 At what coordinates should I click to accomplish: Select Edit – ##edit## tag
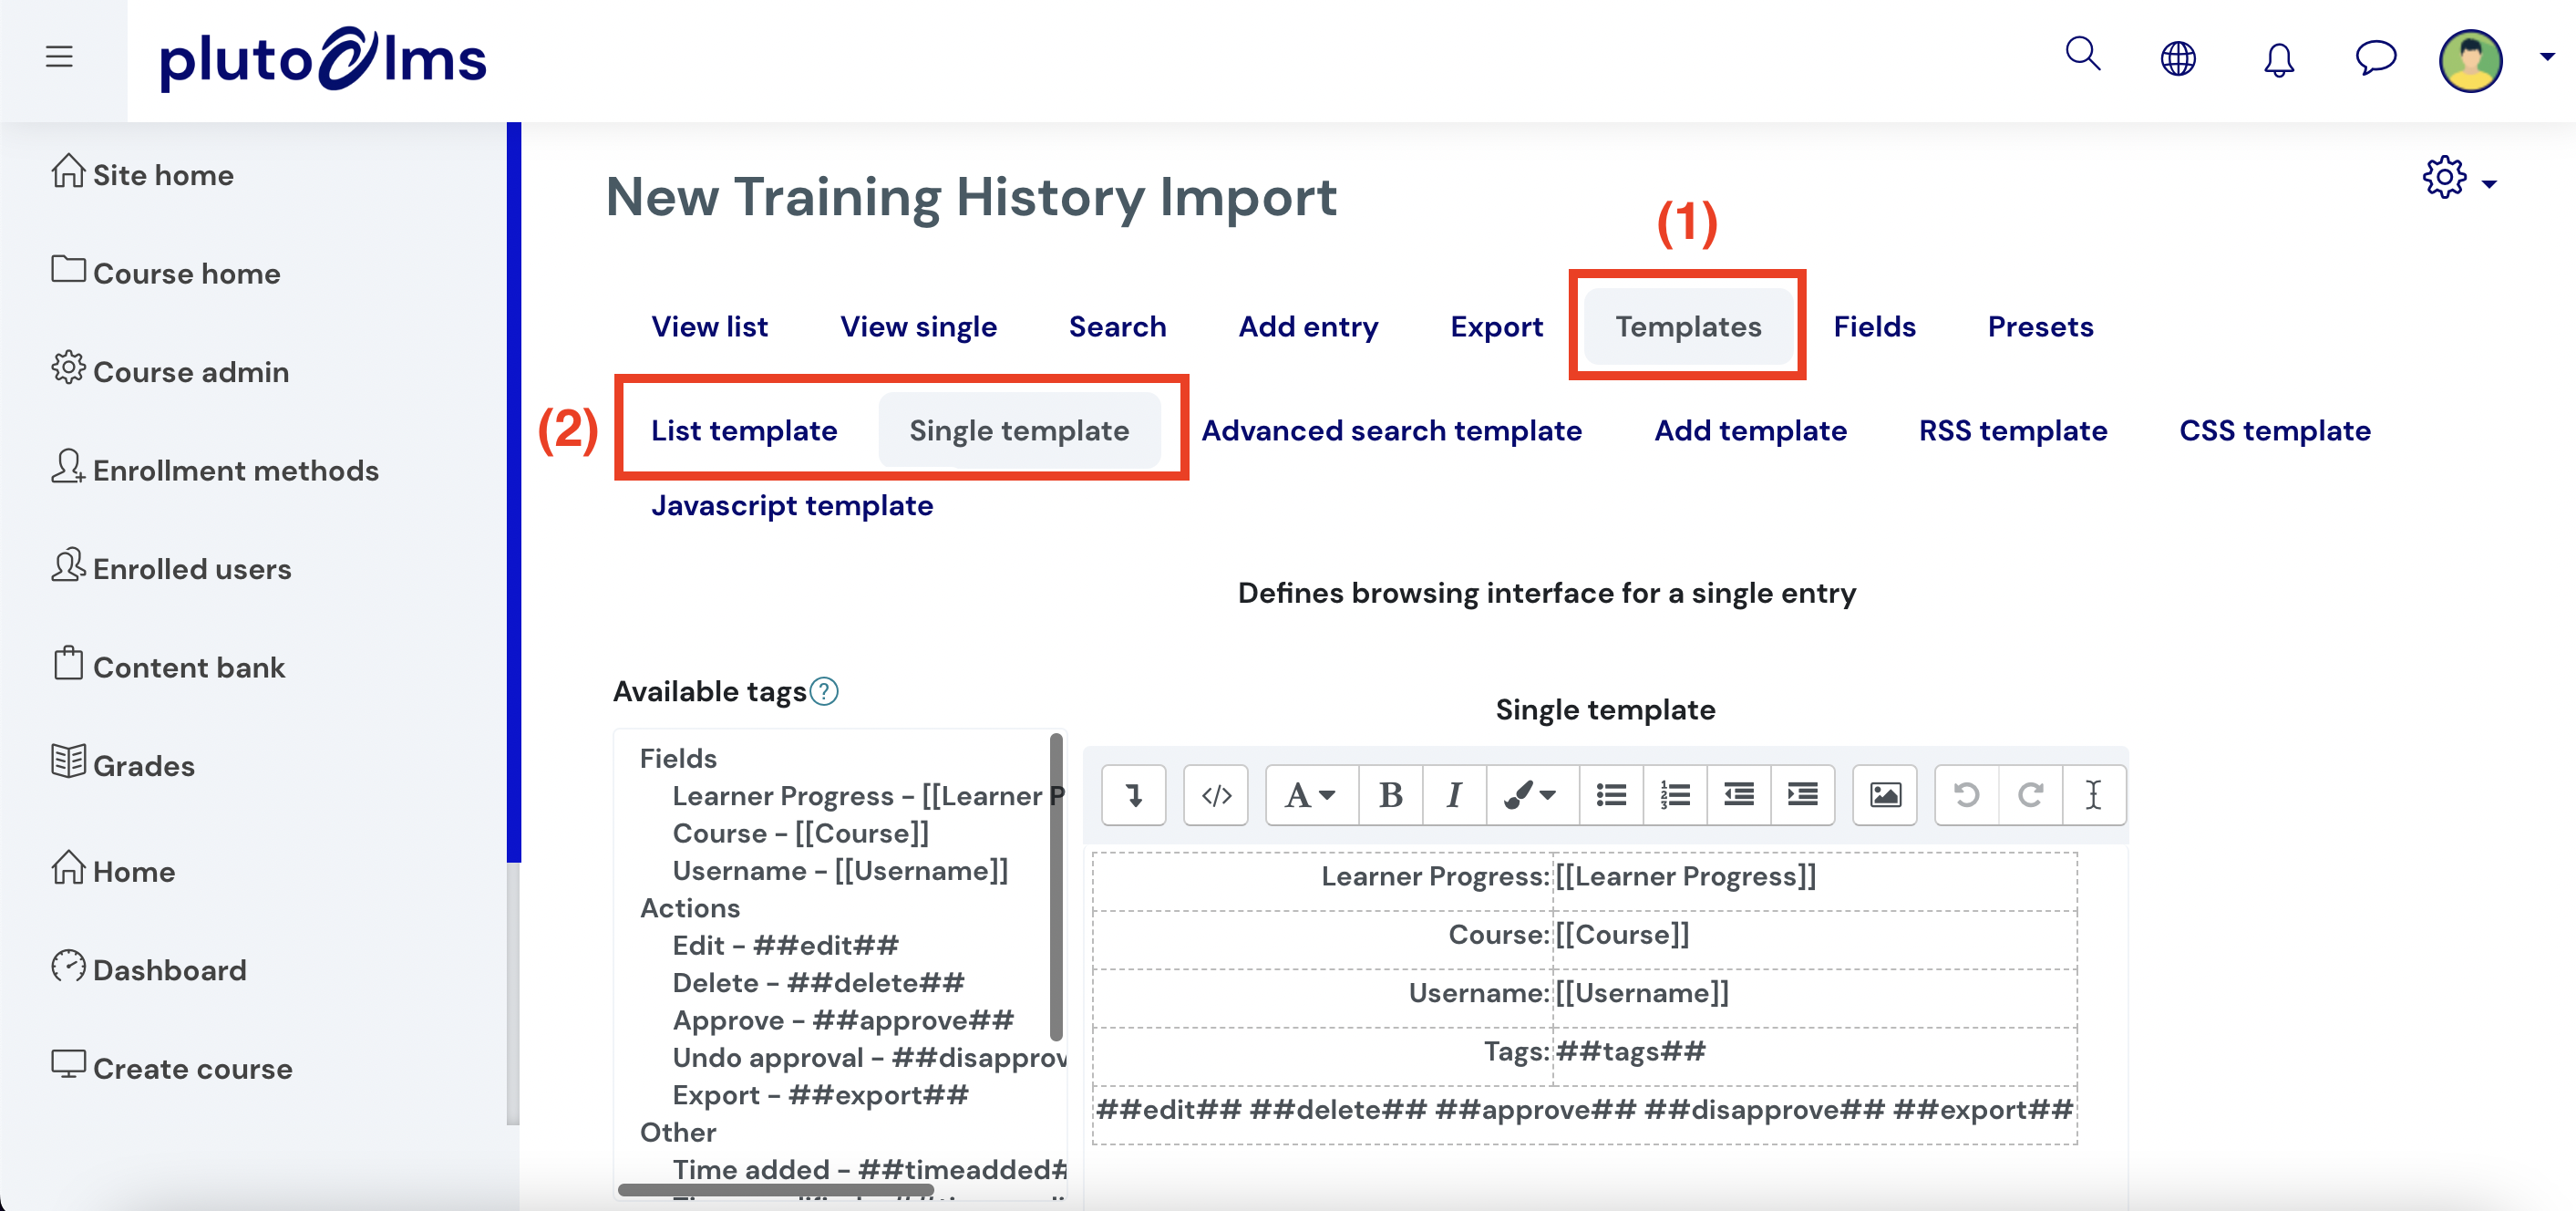tap(785, 945)
